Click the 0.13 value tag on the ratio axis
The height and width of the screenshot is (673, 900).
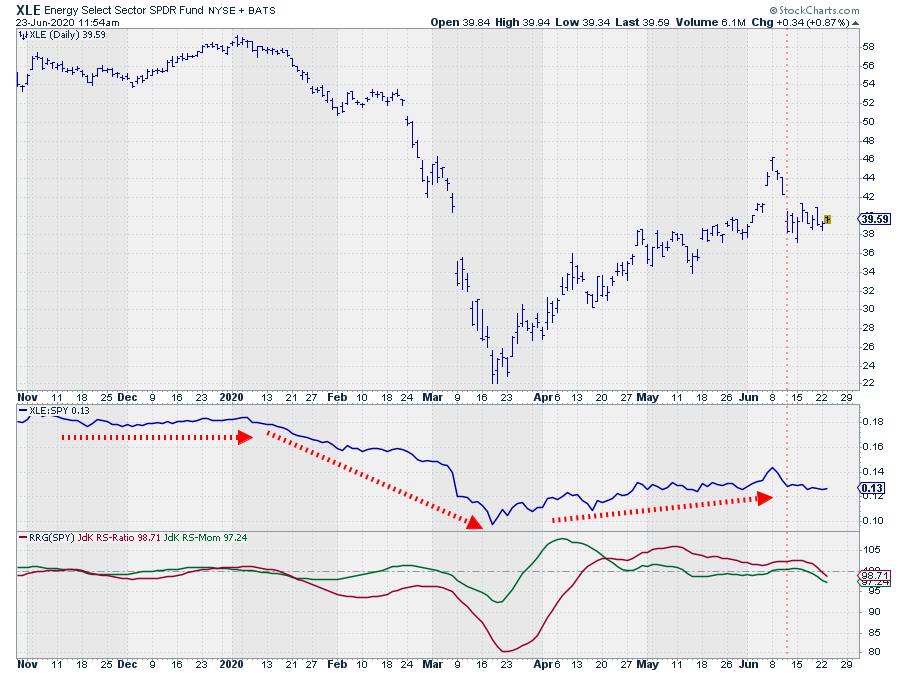872,488
